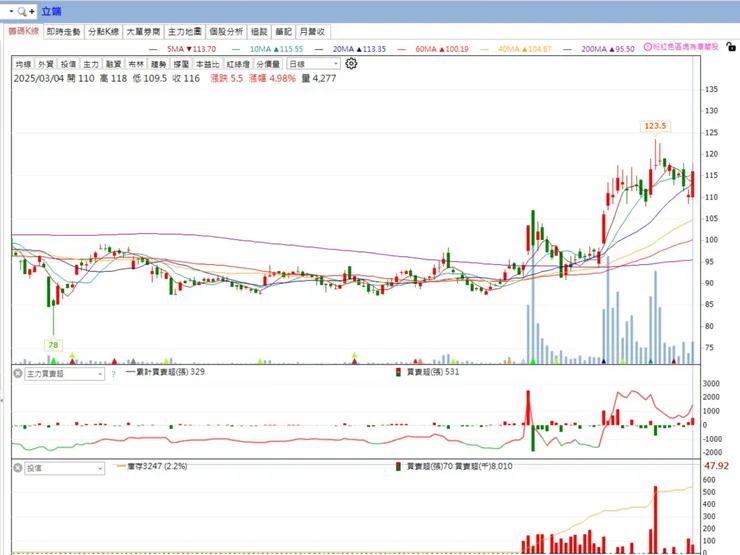Expand the small dropdown arrow before the magnifier
Image resolution: width=740 pixels, height=555 pixels.
click(x=11, y=11)
